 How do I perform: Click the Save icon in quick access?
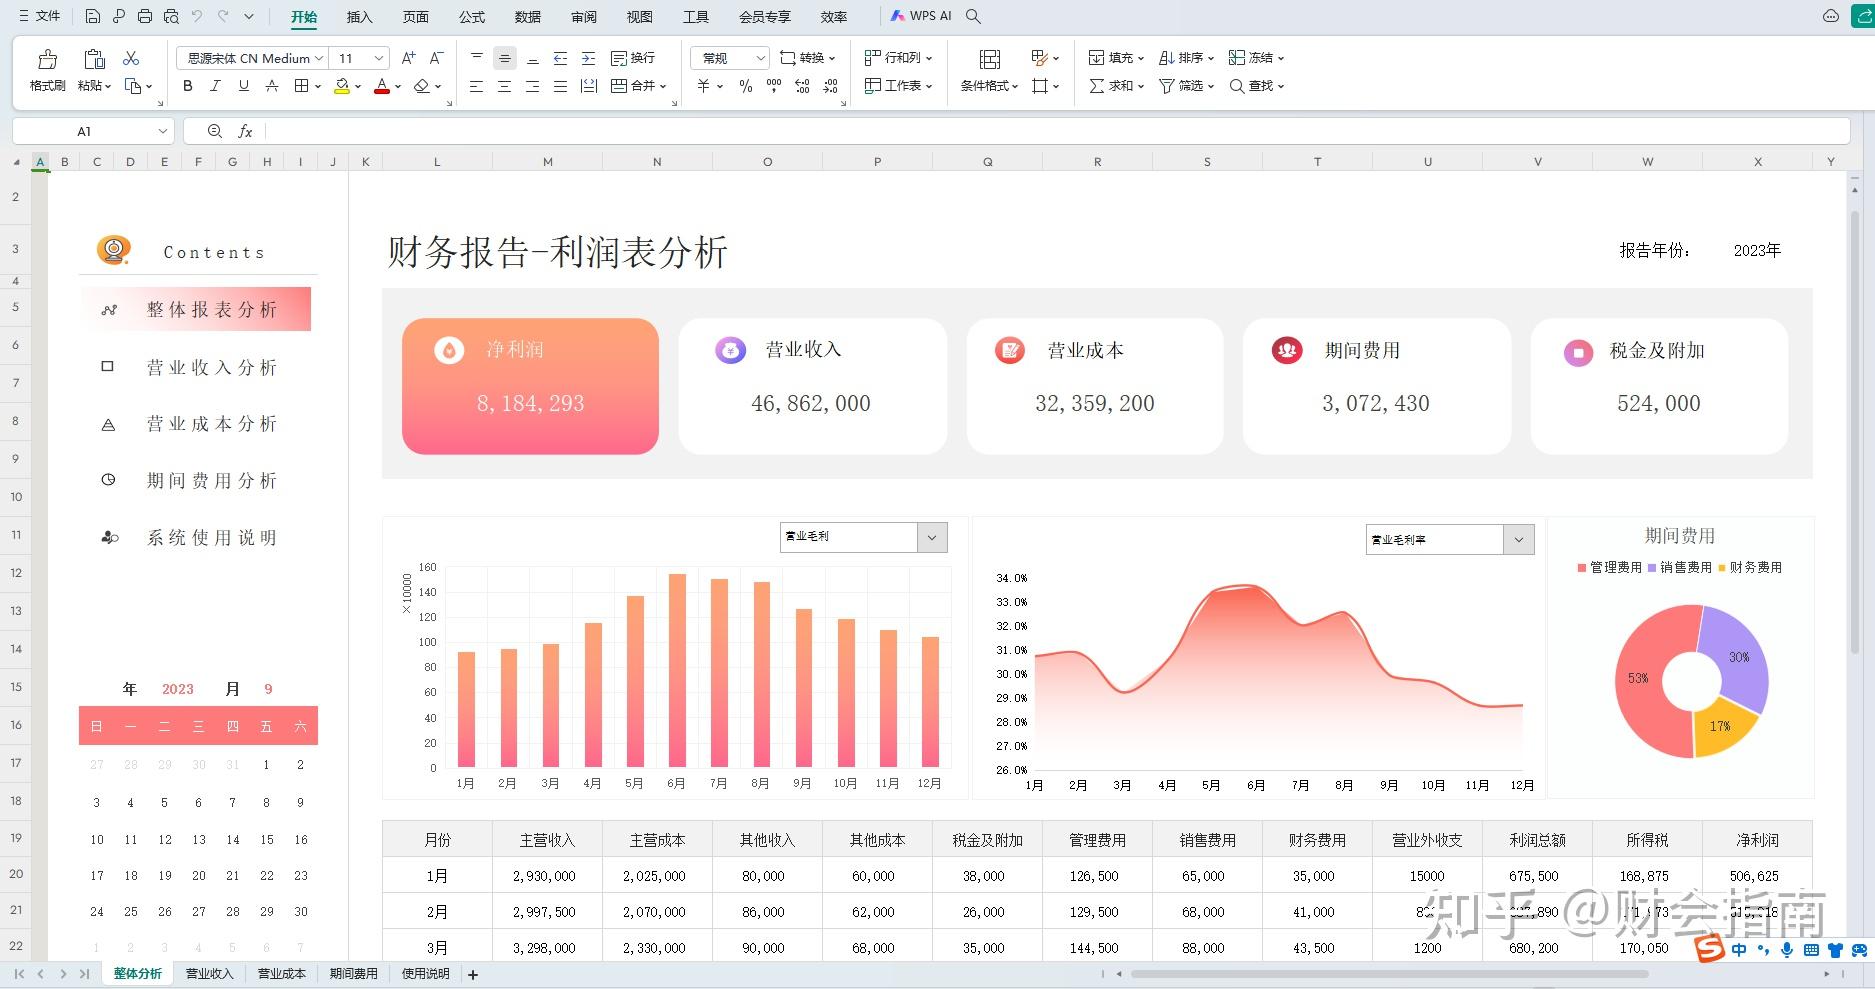pos(93,16)
